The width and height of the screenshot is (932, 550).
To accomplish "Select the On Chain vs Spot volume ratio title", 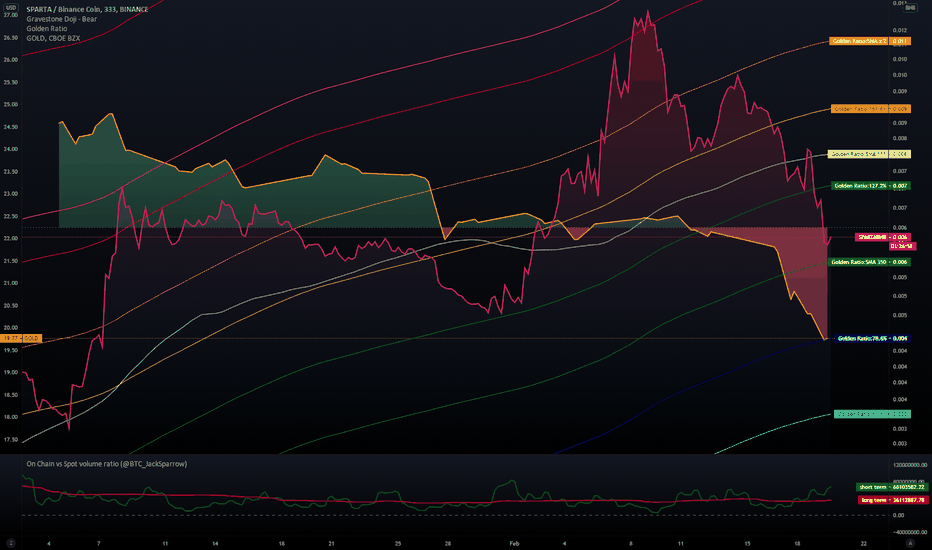I will (106, 464).
